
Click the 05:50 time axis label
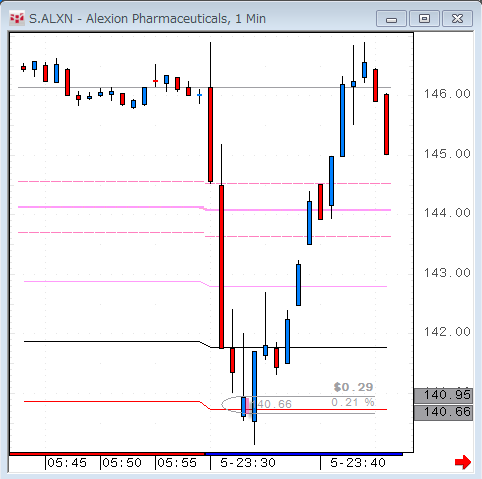click(122, 463)
